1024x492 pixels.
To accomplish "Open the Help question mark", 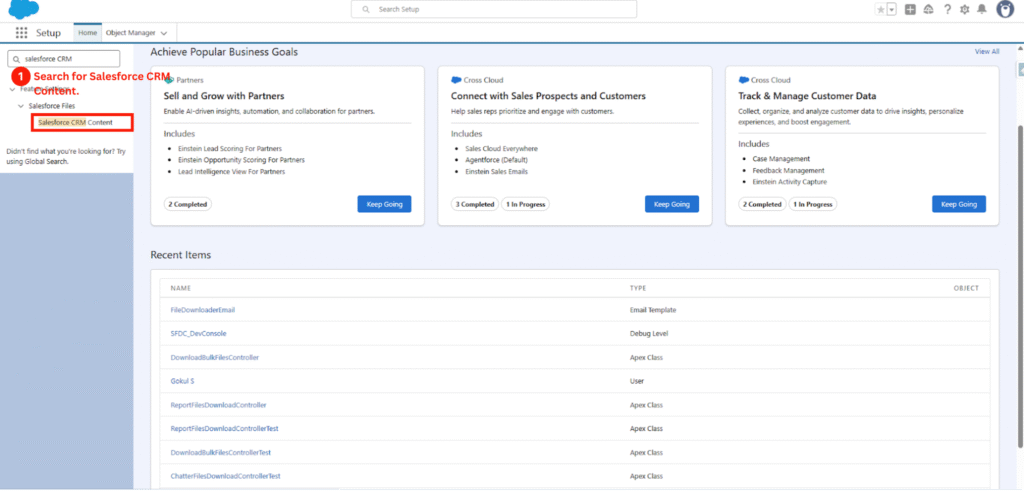I will point(947,9).
